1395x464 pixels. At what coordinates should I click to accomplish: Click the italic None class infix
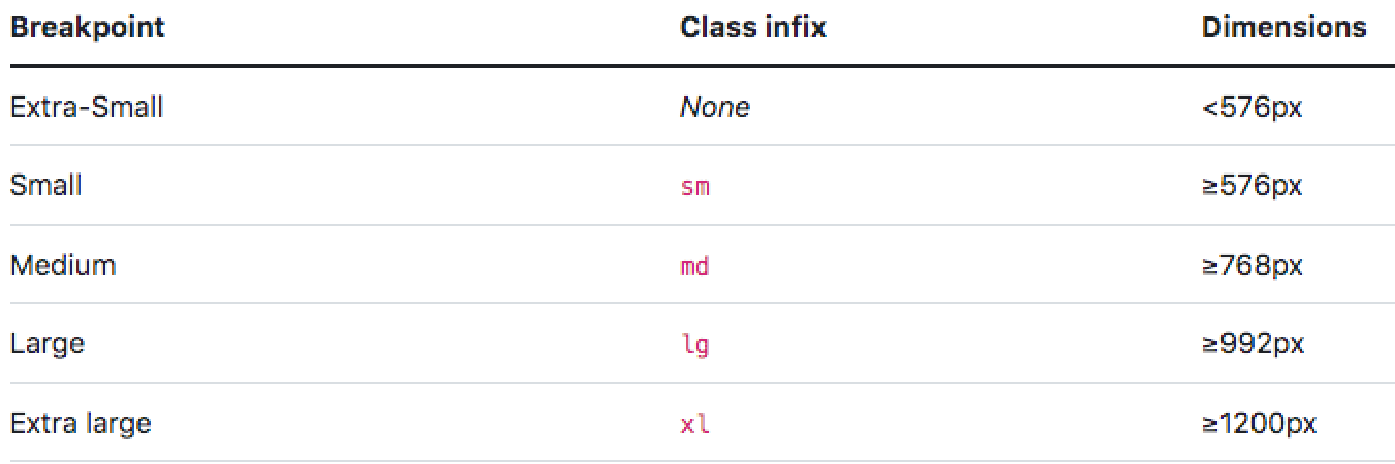tap(714, 106)
